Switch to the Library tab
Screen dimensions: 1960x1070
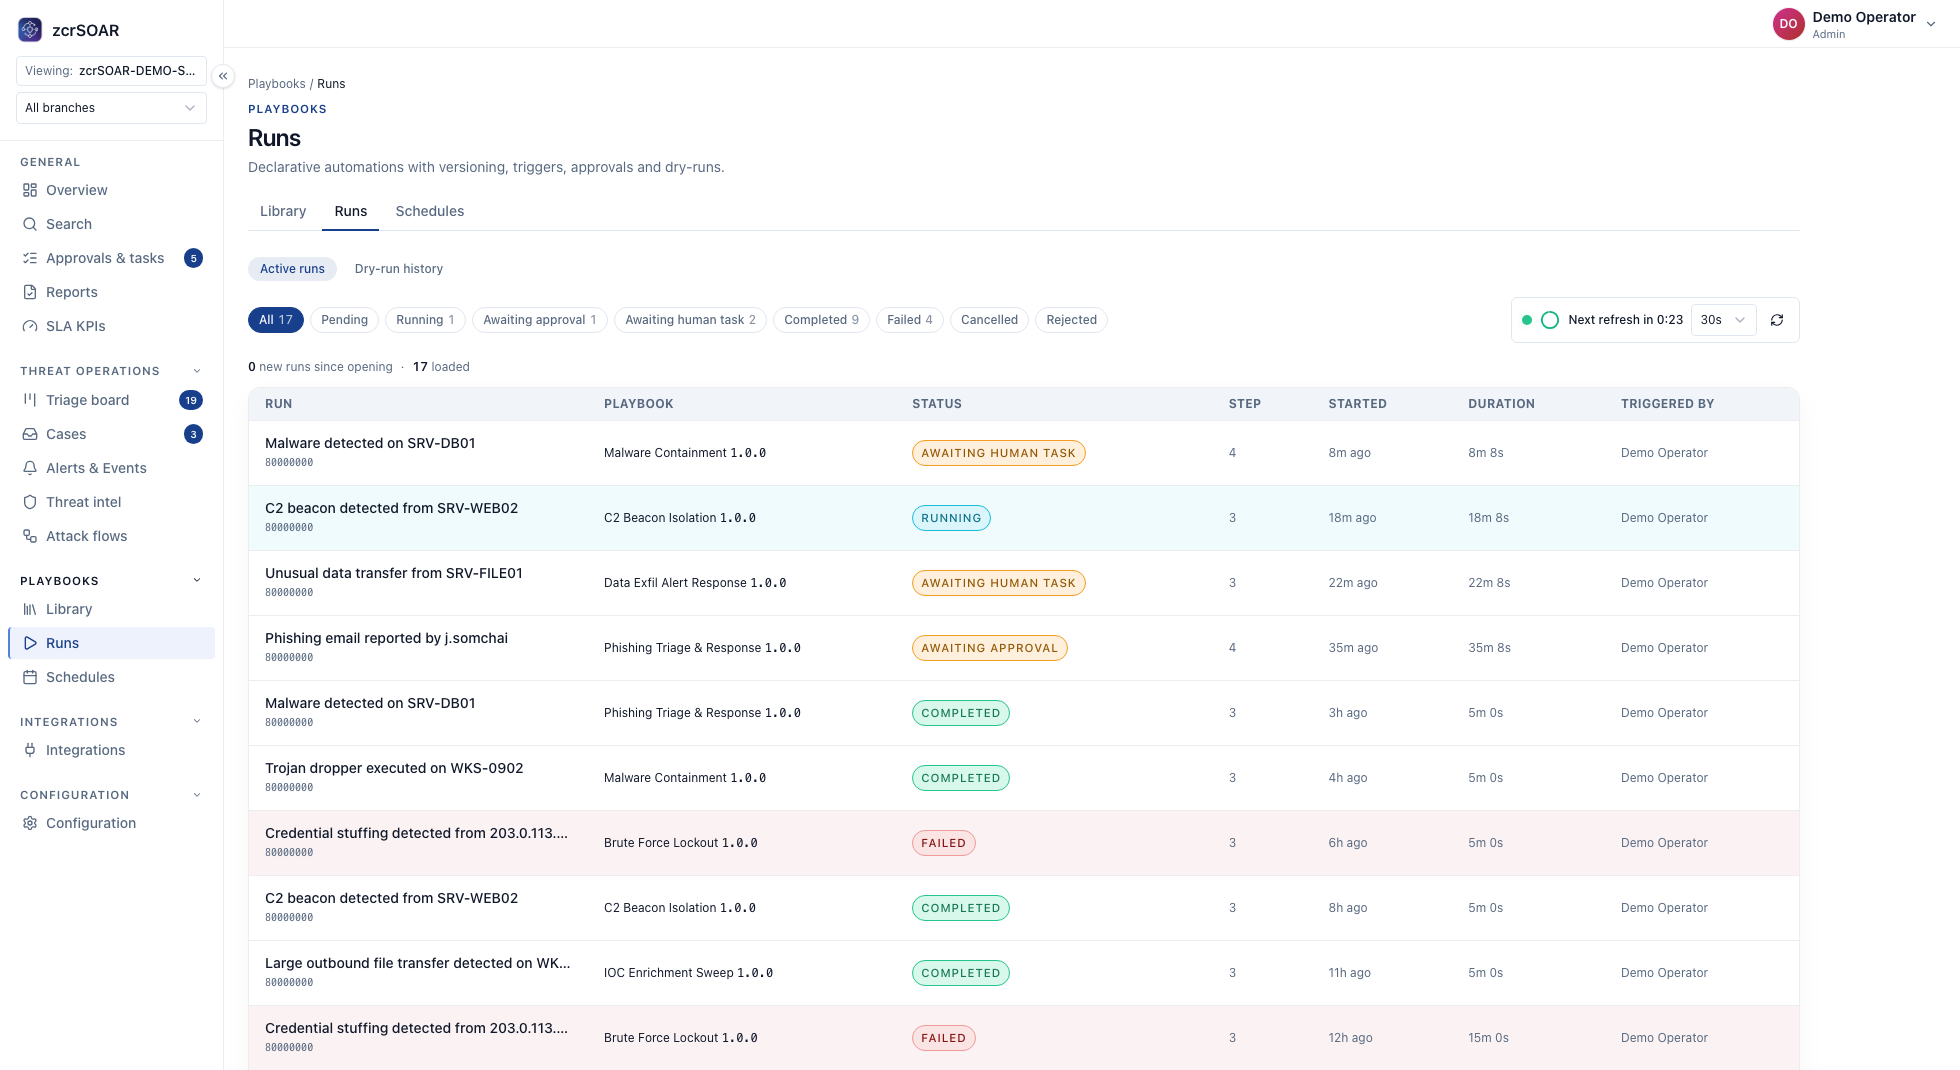(283, 211)
